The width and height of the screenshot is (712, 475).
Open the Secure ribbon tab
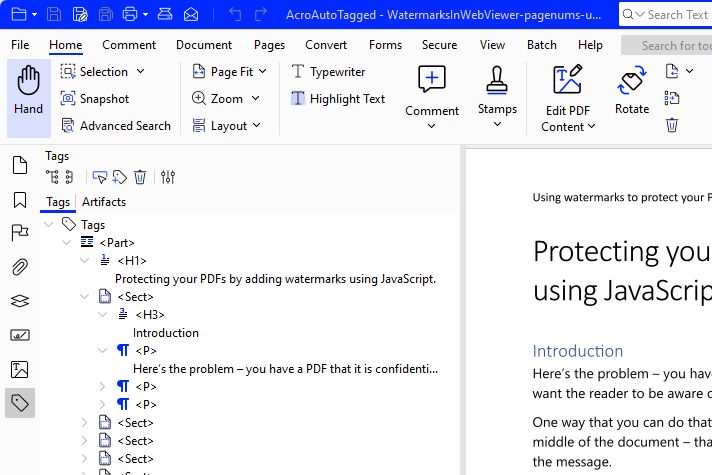click(x=440, y=45)
